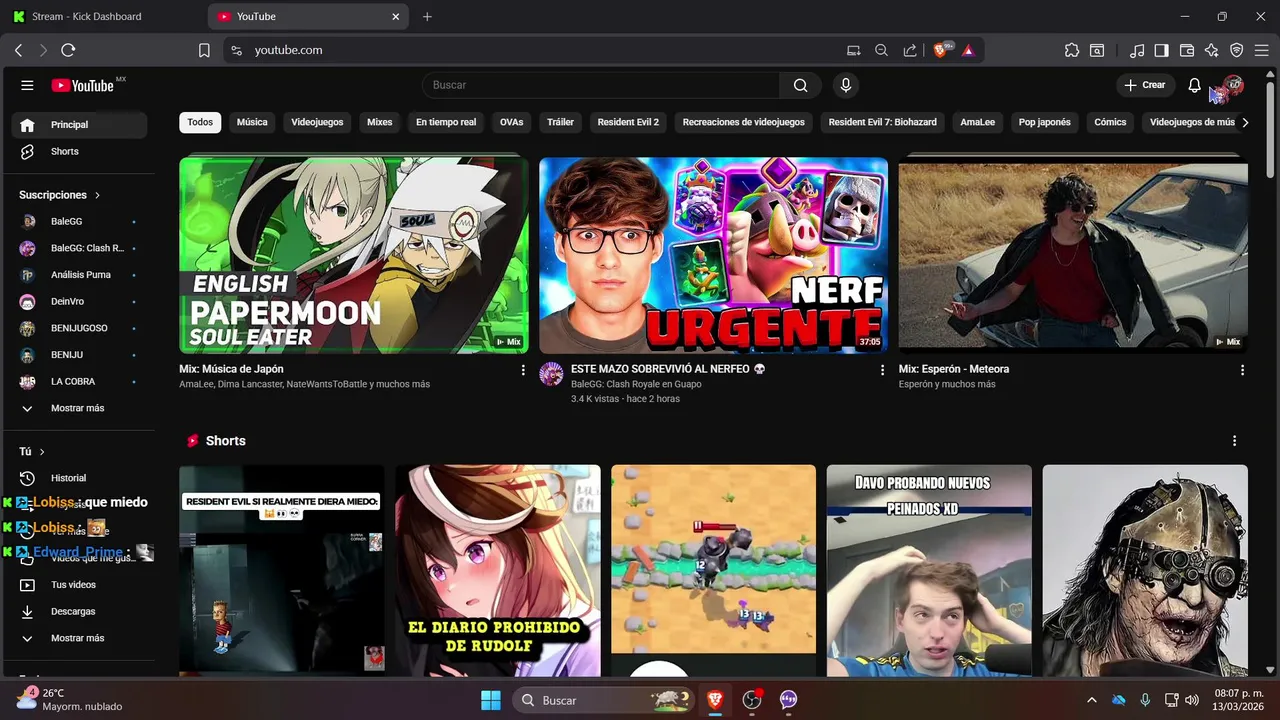The image size is (1280, 720).
Task: Select the Todos filter chip
Action: [200, 122]
